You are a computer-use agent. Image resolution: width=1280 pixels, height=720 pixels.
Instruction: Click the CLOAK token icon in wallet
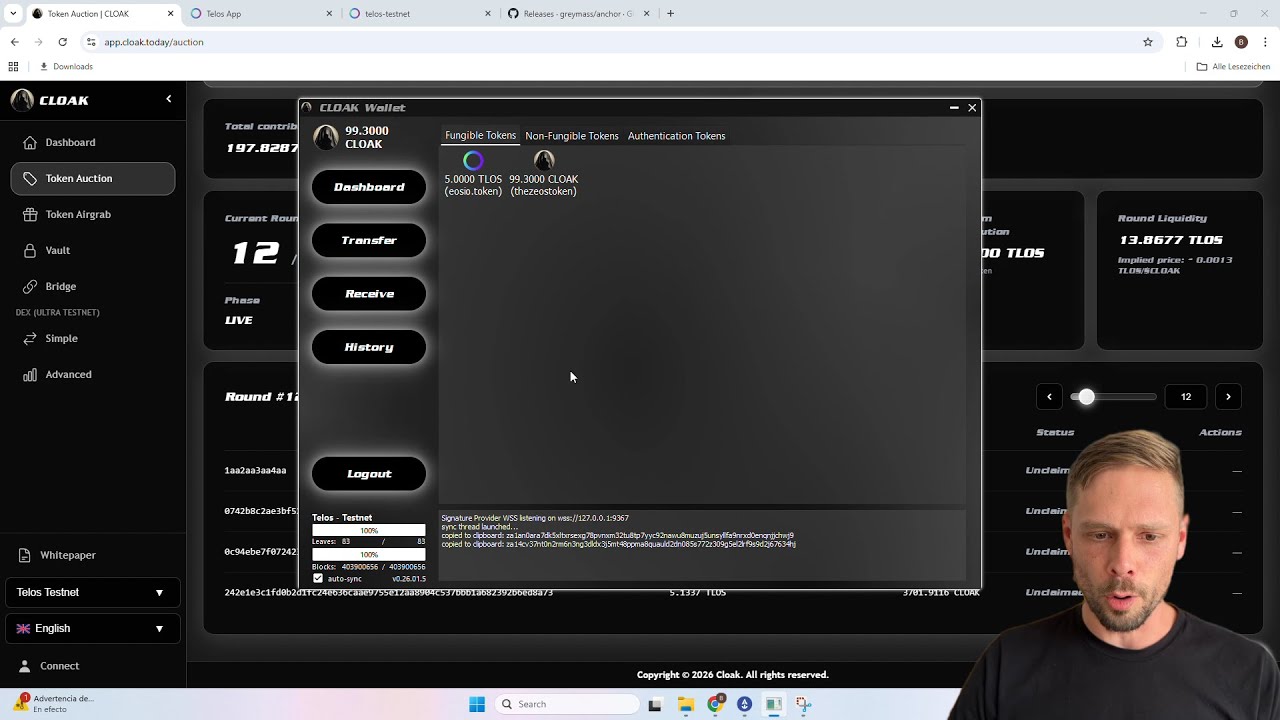(544, 160)
